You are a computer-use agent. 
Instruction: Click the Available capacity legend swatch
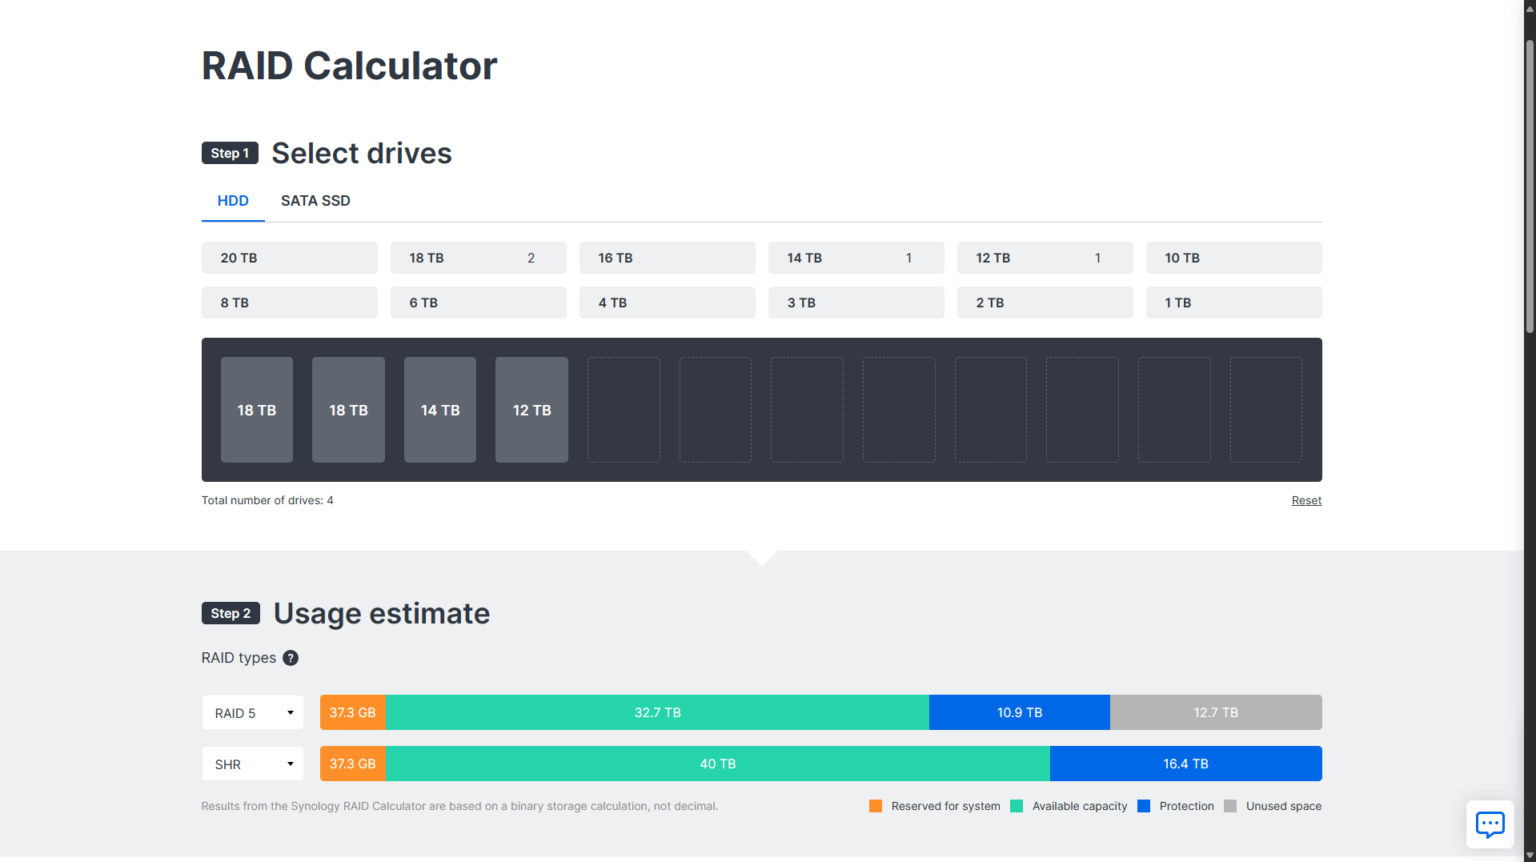tap(1017, 805)
